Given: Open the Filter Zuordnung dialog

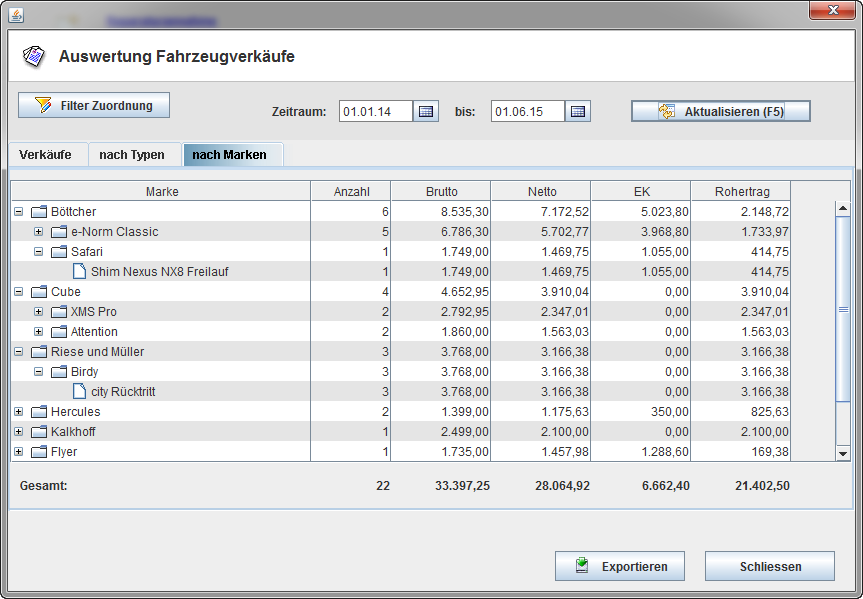Looking at the screenshot, I should click(94, 105).
